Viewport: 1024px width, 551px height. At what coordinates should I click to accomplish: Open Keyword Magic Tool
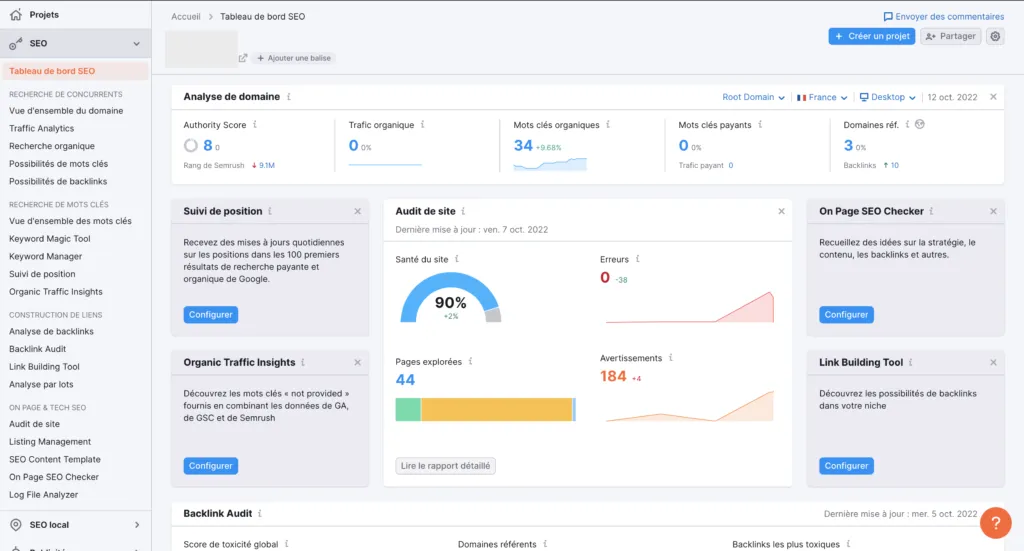point(50,239)
